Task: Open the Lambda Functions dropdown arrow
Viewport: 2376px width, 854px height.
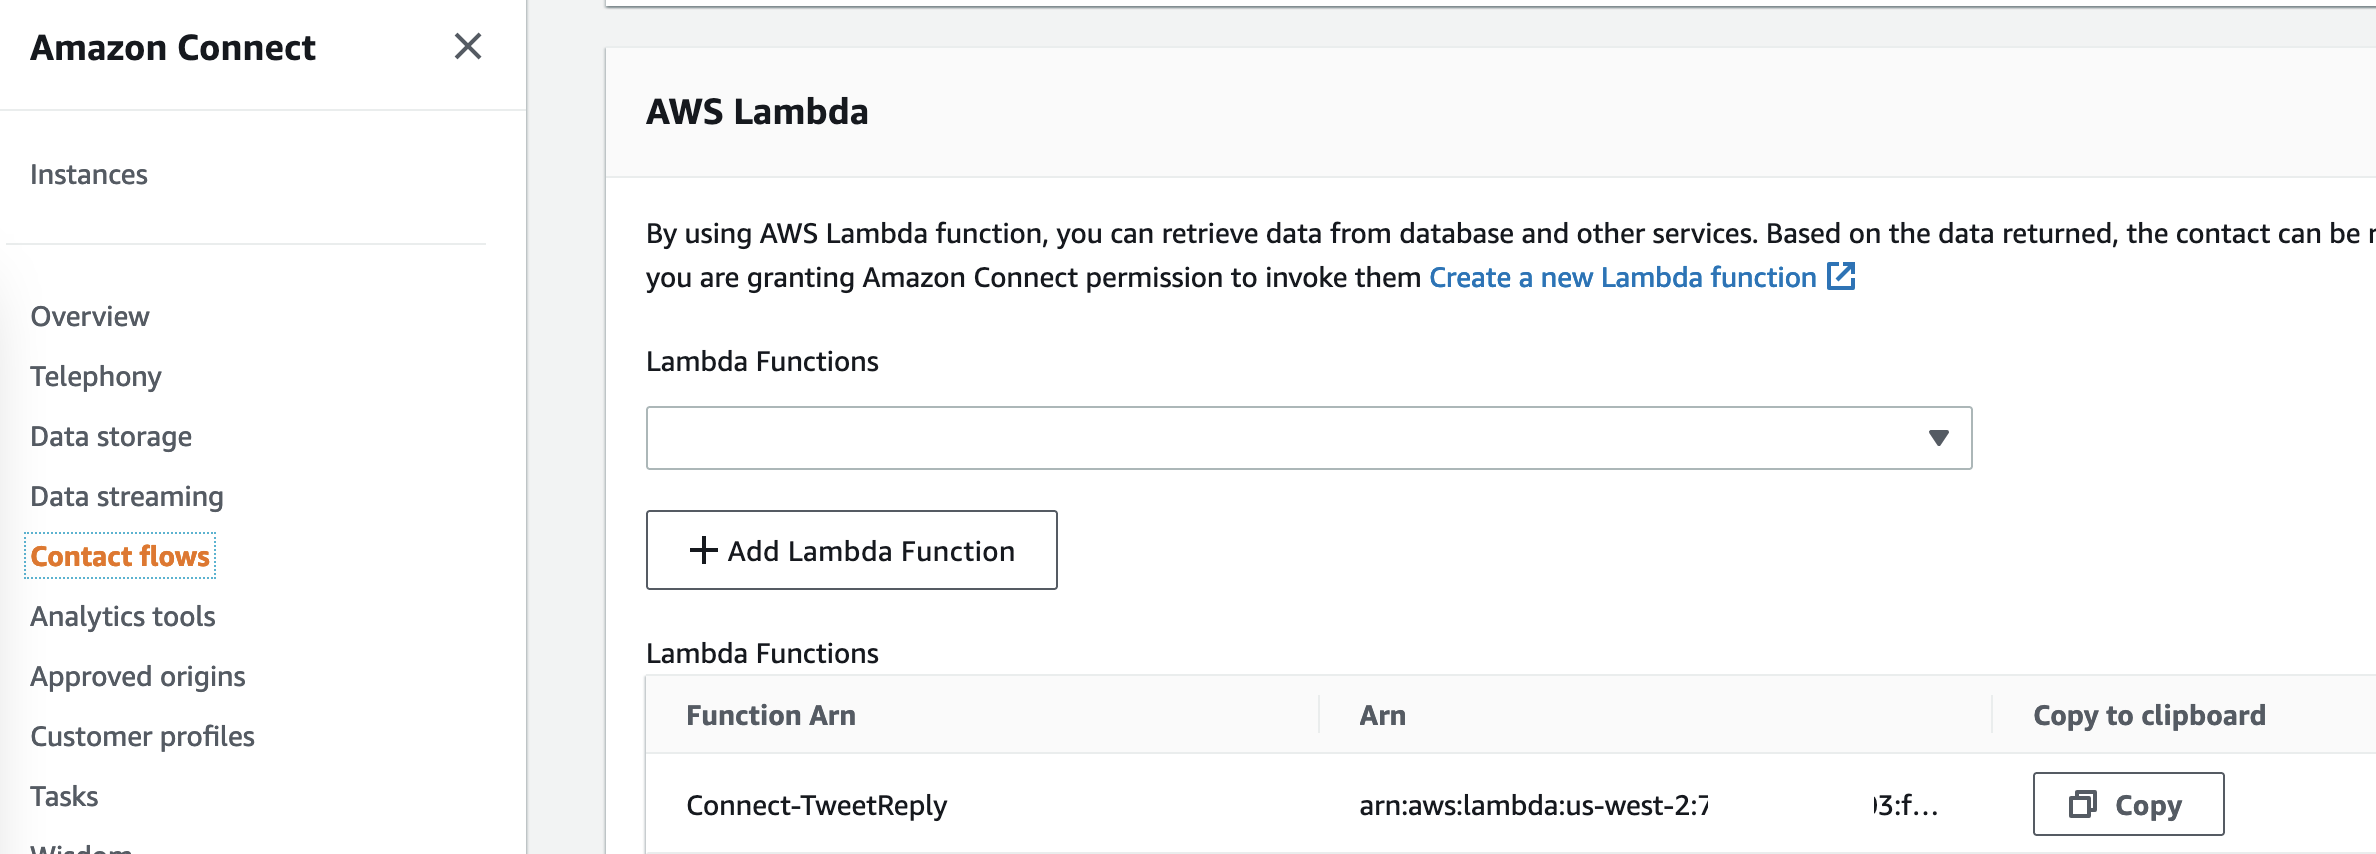Action: coord(1938,437)
